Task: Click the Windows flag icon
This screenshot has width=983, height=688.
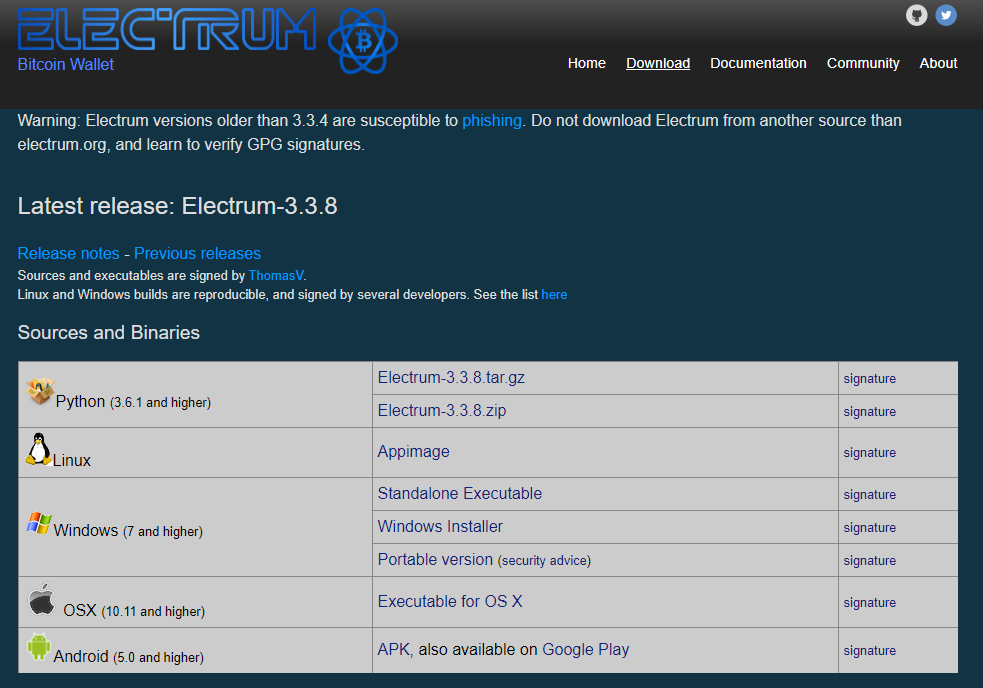Action: pyautogui.click(x=39, y=522)
